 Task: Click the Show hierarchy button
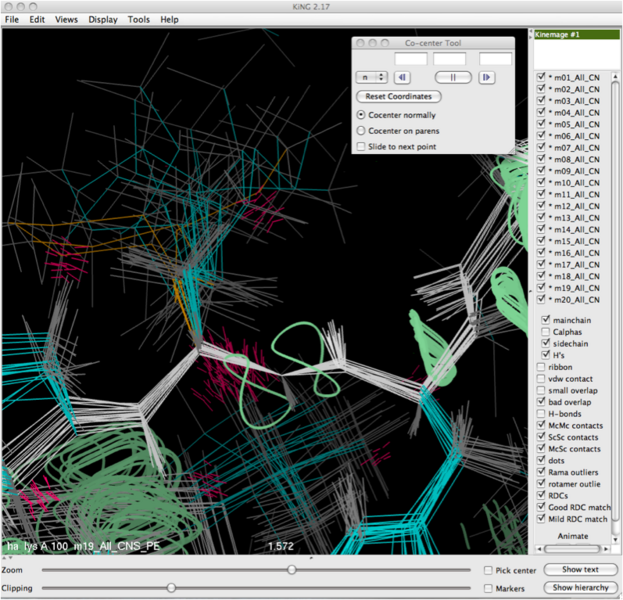579,588
